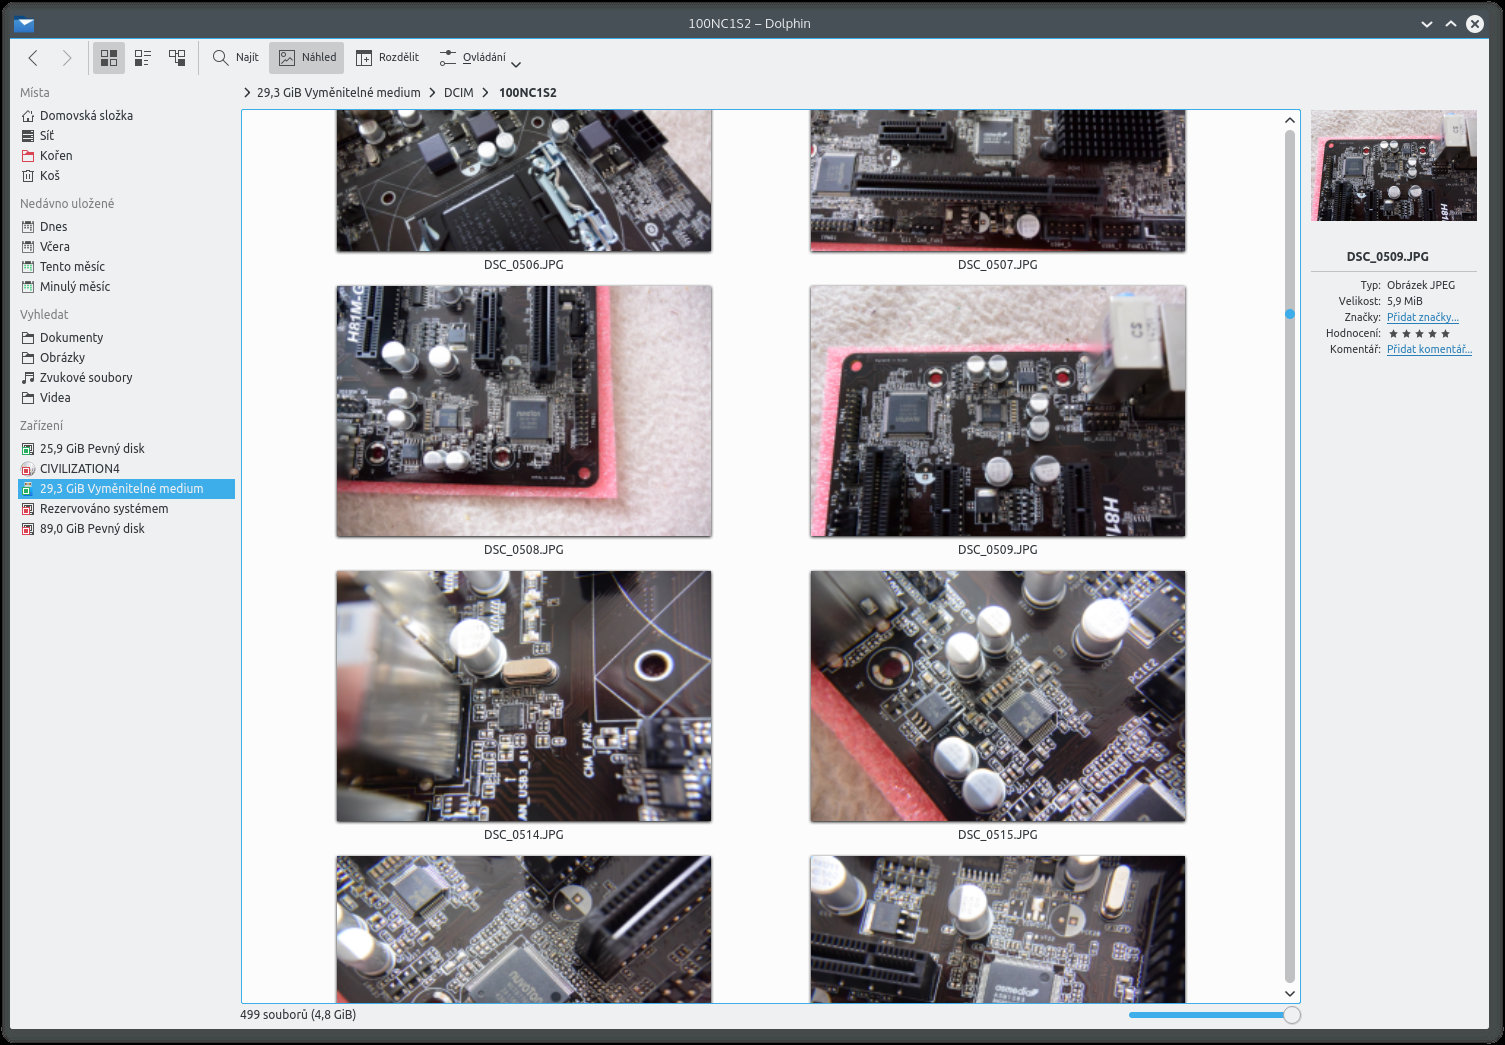Viewport: 1505px width, 1045px height.
Task: Split view with Rozdělit
Action: pyautogui.click(x=387, y=58)
